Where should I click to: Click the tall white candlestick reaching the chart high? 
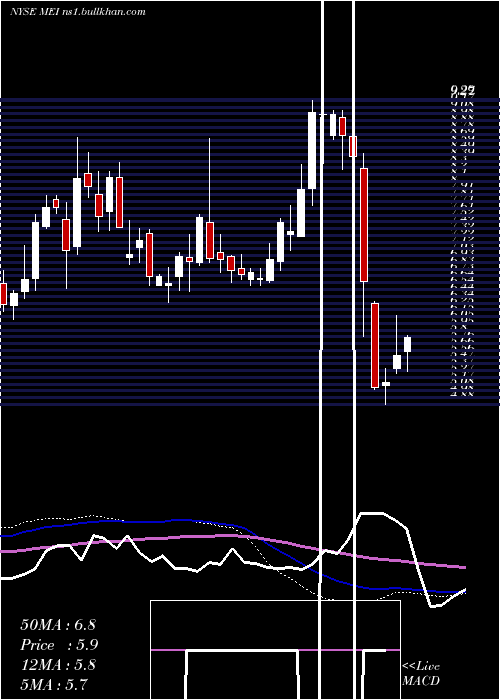click(312, 151)
